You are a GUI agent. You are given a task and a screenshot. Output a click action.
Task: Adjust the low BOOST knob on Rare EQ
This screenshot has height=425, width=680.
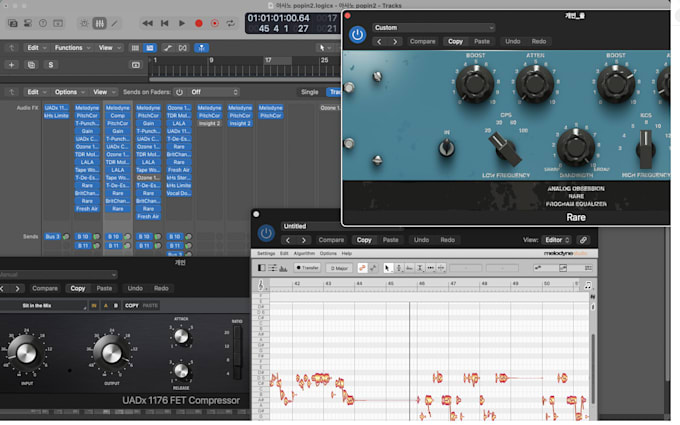pos(475,83)
